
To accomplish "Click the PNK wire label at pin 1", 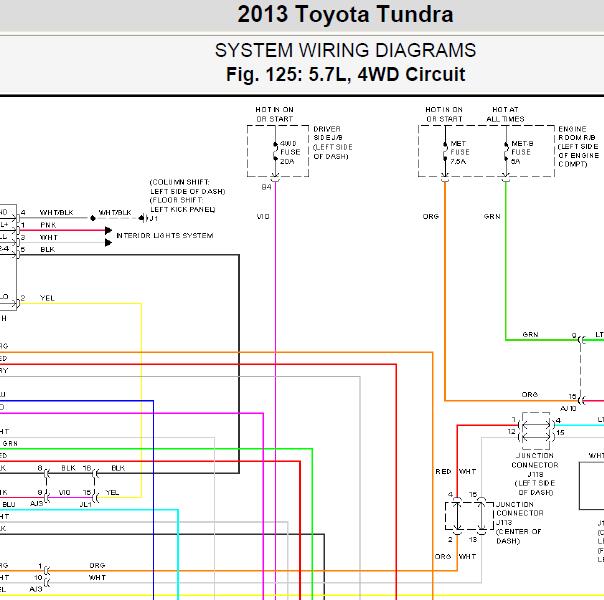I will pyautogui.click(x=48, y=225).
